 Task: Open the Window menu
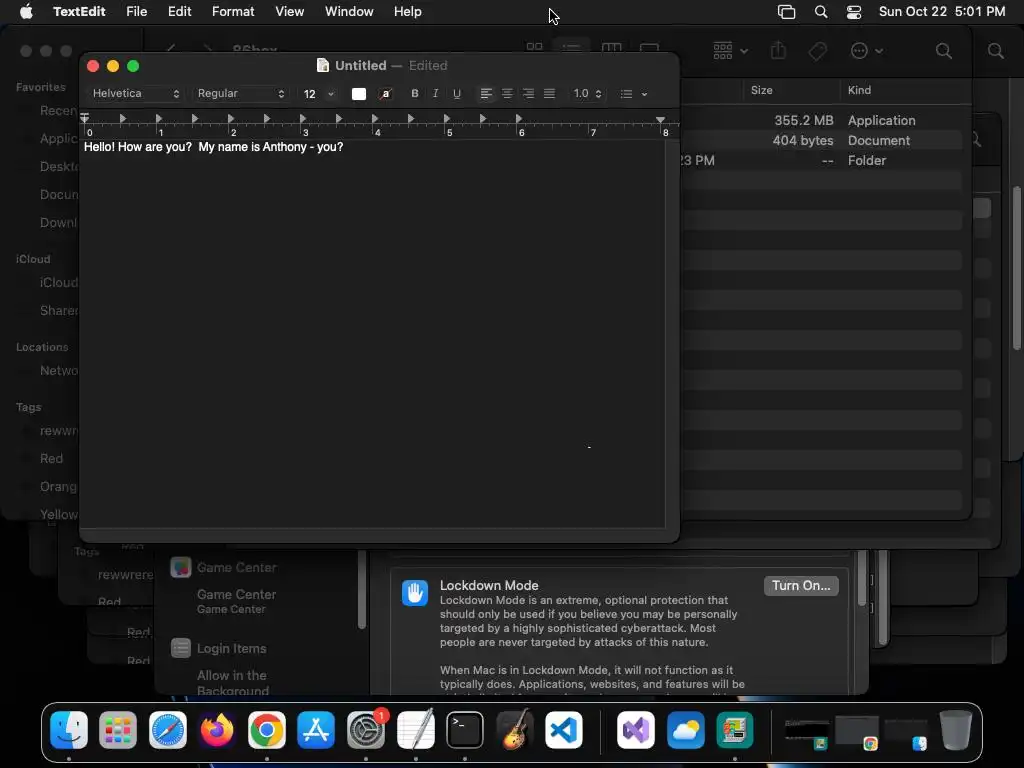[x=349, y=12]
